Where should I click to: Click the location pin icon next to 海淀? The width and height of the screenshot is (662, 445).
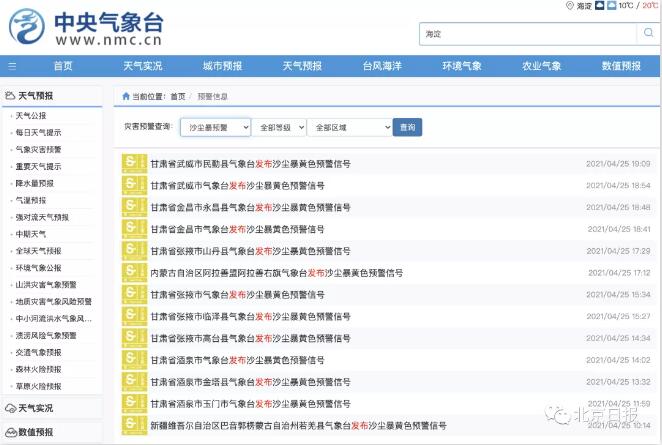tap(568, 6)
